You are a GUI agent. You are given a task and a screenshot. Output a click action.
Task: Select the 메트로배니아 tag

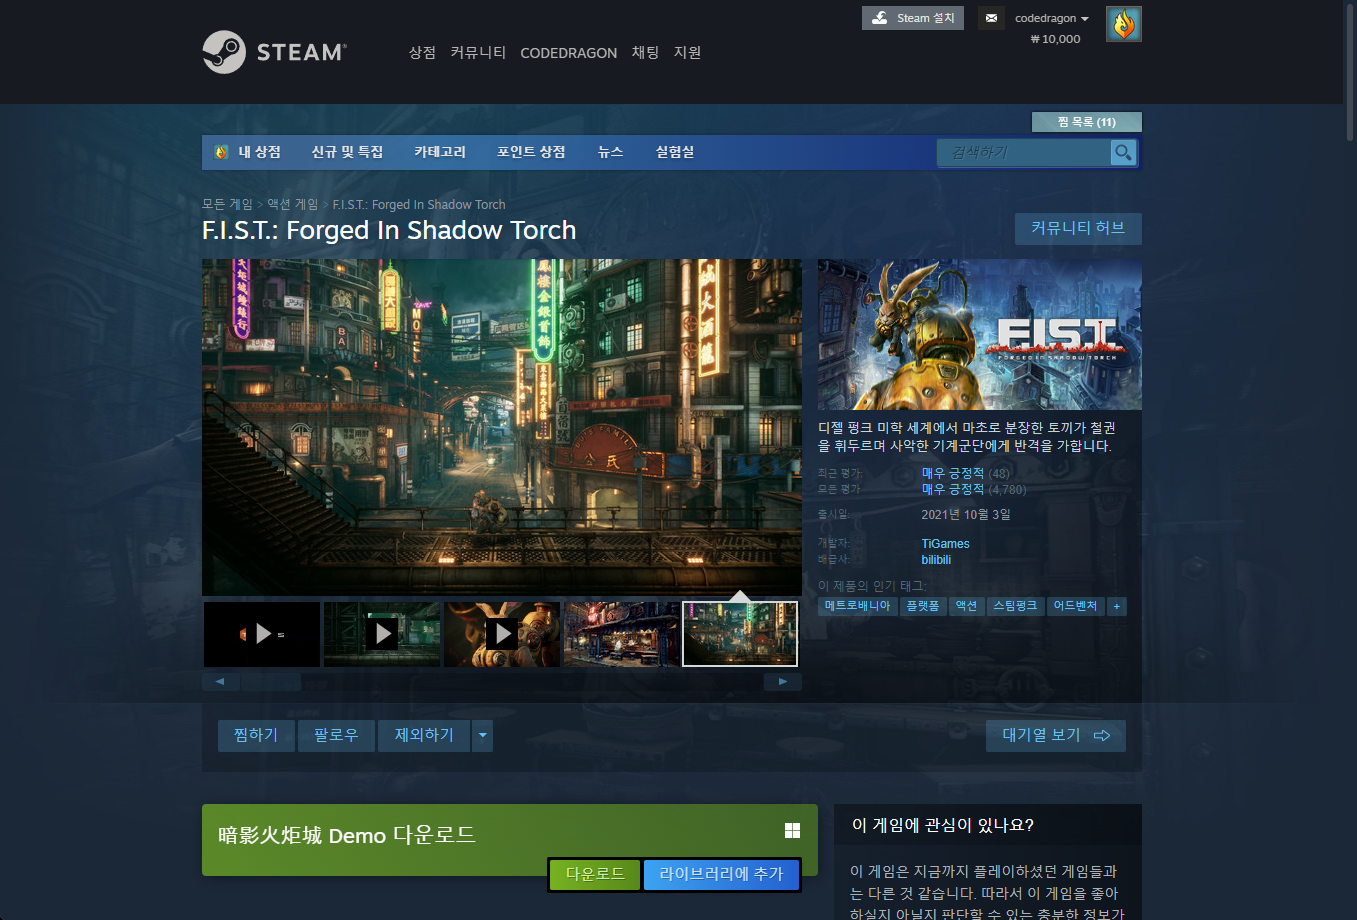(857, 606)
